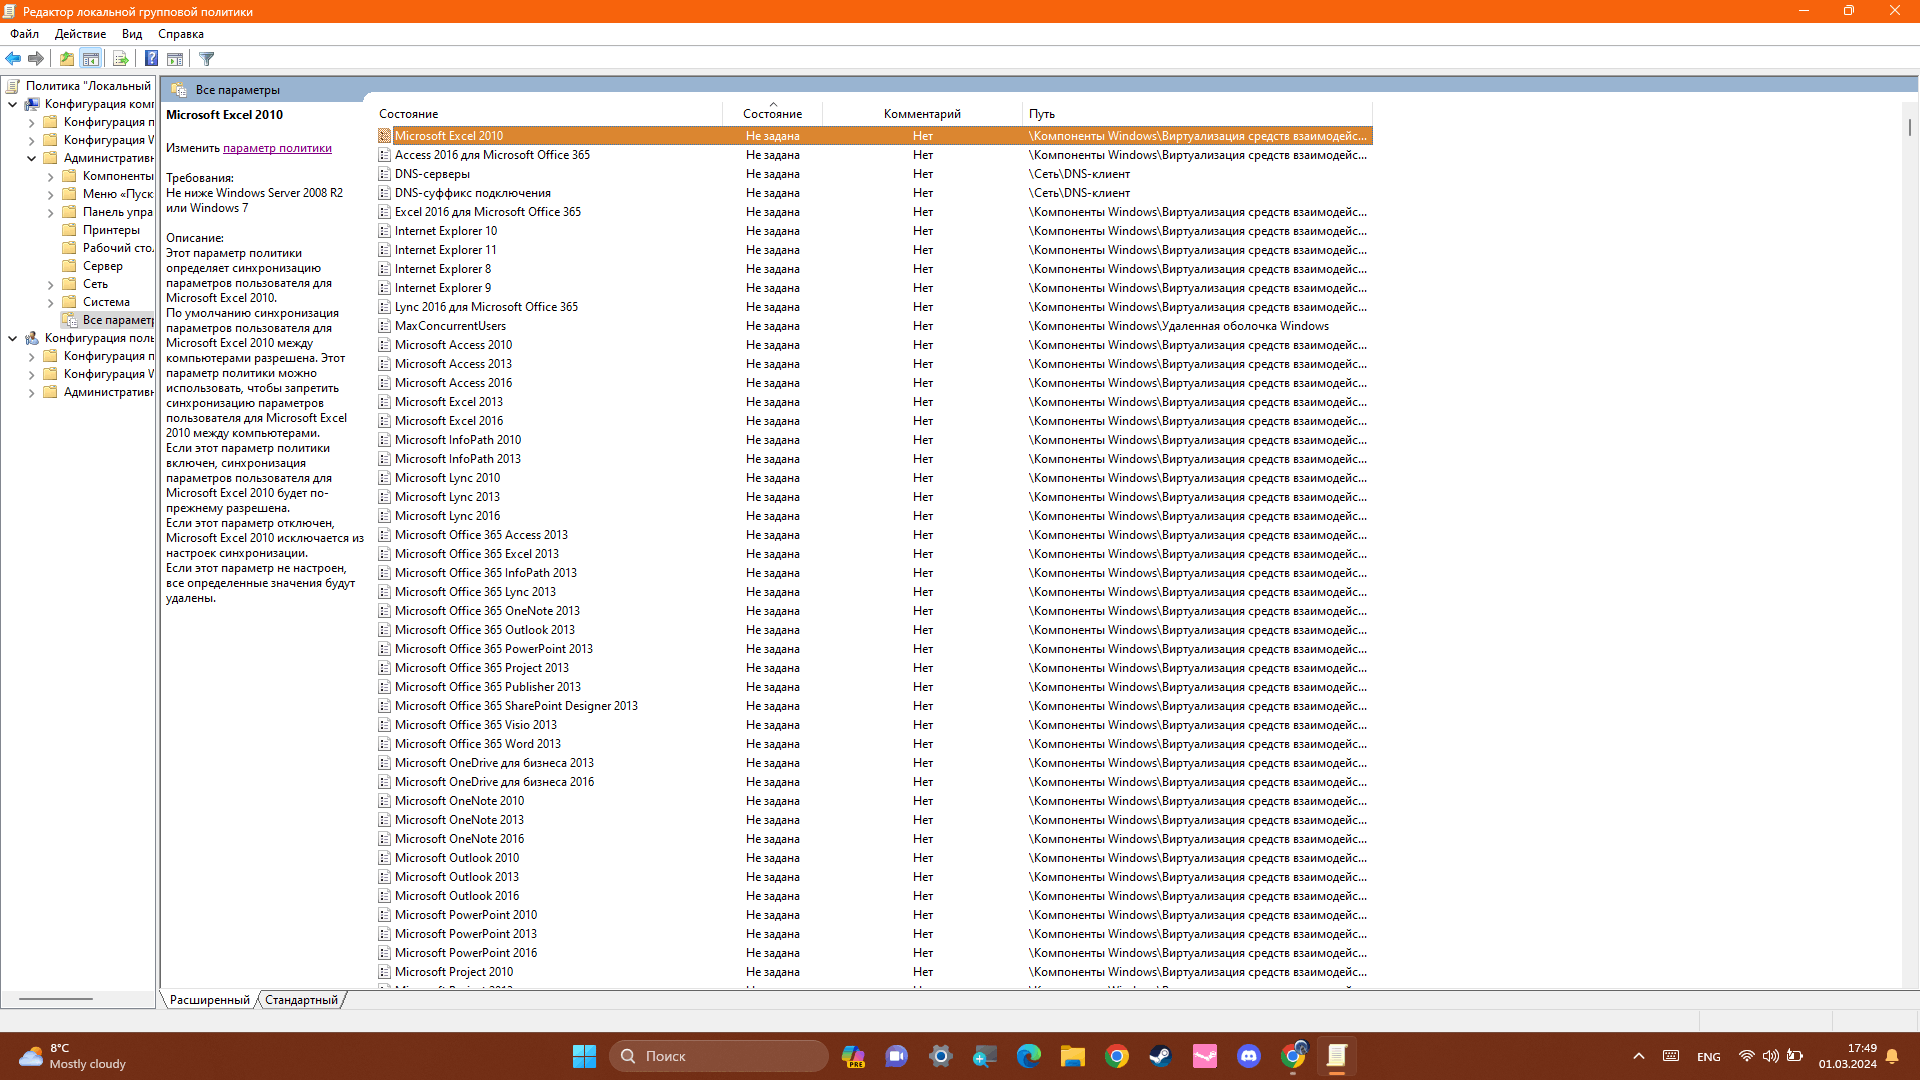Click the policy icon beside DNS-серверы
This screenshot has width=1920, height=1080.
pyautogui.click(x=384, y=174)
